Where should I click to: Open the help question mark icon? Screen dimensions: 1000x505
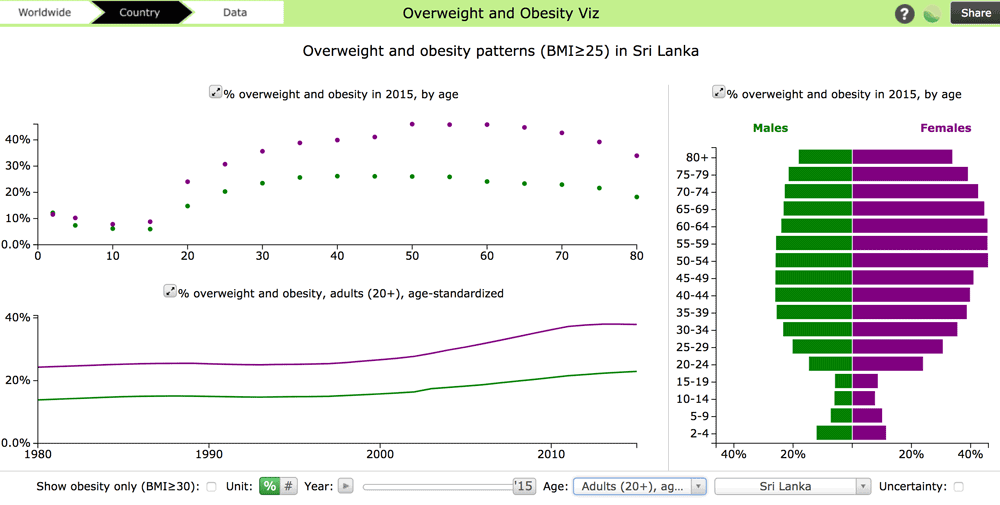pyautogui.click(x=904, y=14)
